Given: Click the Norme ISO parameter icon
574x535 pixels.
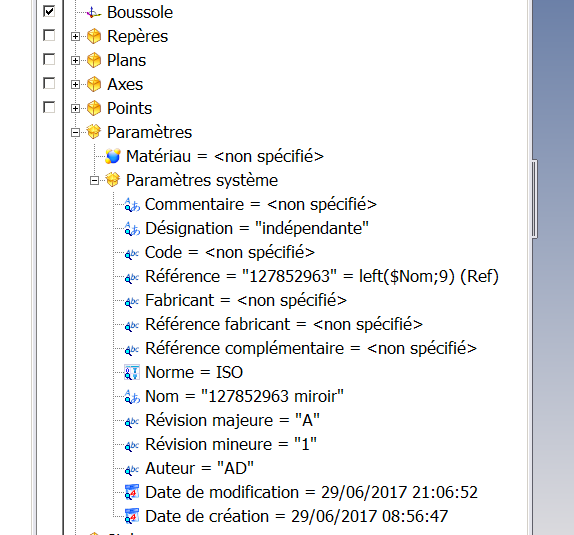Looking at the screenshot, I should tap(132, 372).
